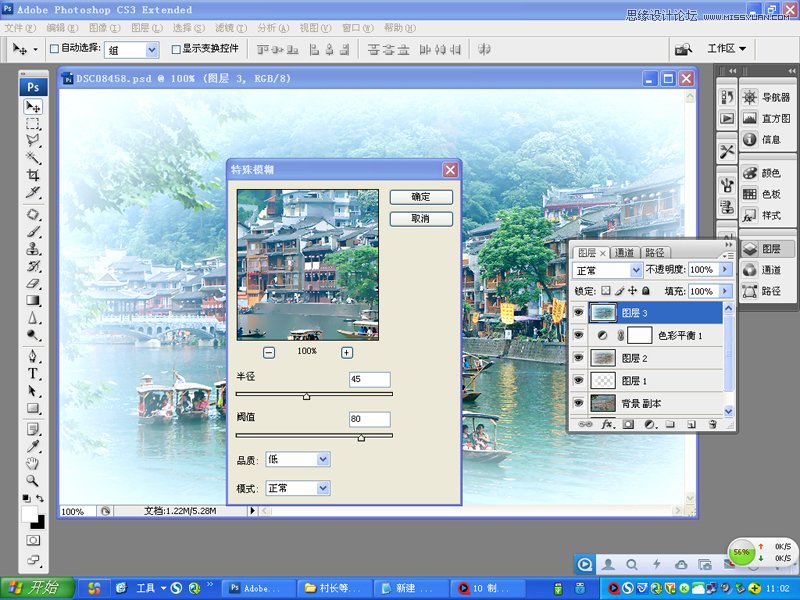Click the Create a new layer icon
The width and height of the screenshot is (800, 600).
[690, 424]
